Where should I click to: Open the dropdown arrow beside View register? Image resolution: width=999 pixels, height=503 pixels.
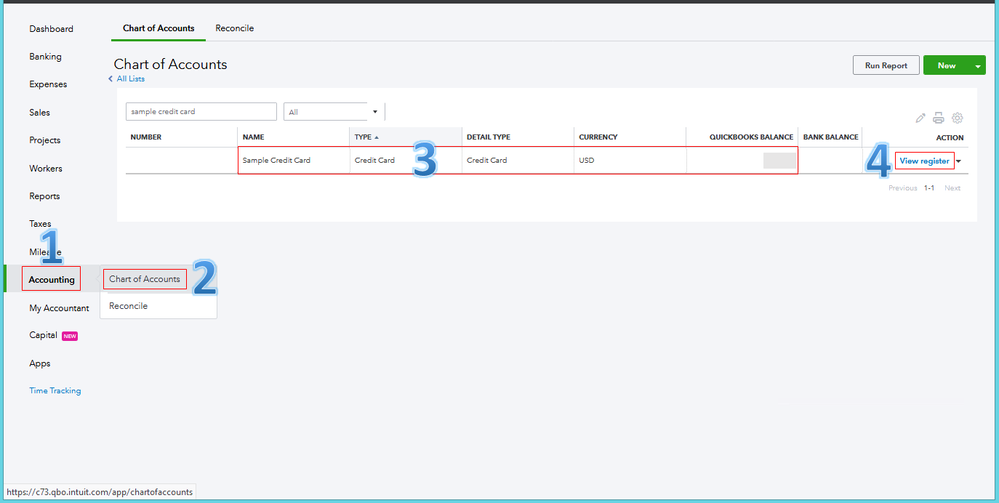[959, 161]
